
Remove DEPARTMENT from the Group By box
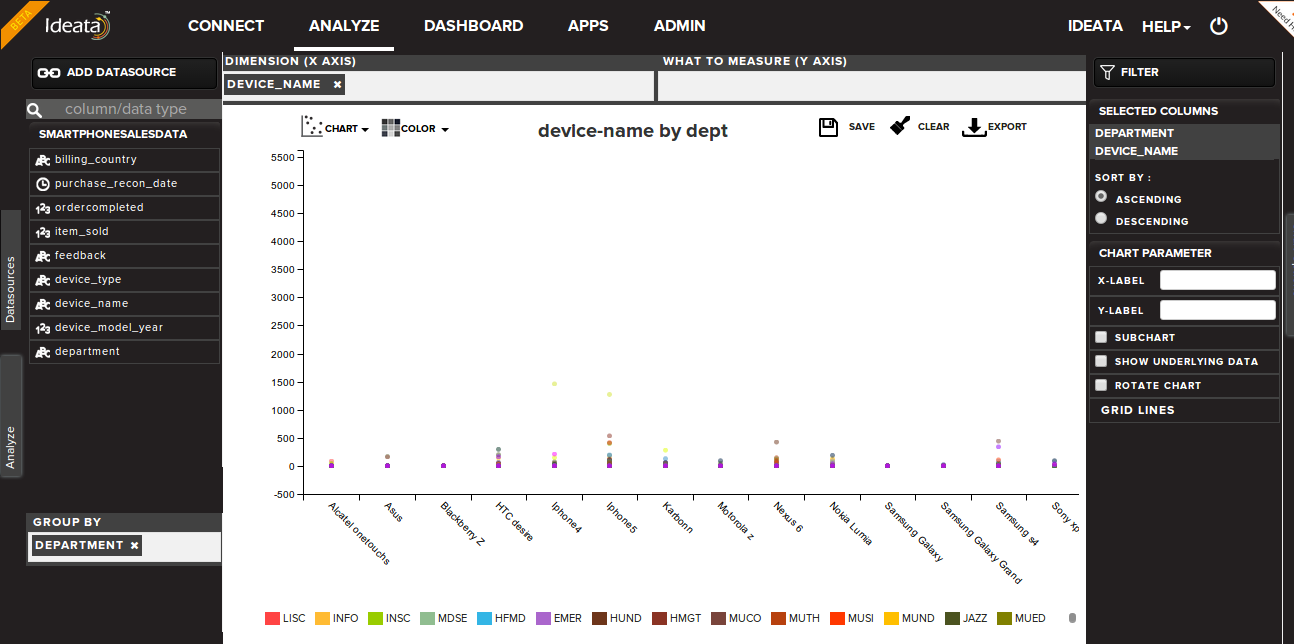click(135, 545)
